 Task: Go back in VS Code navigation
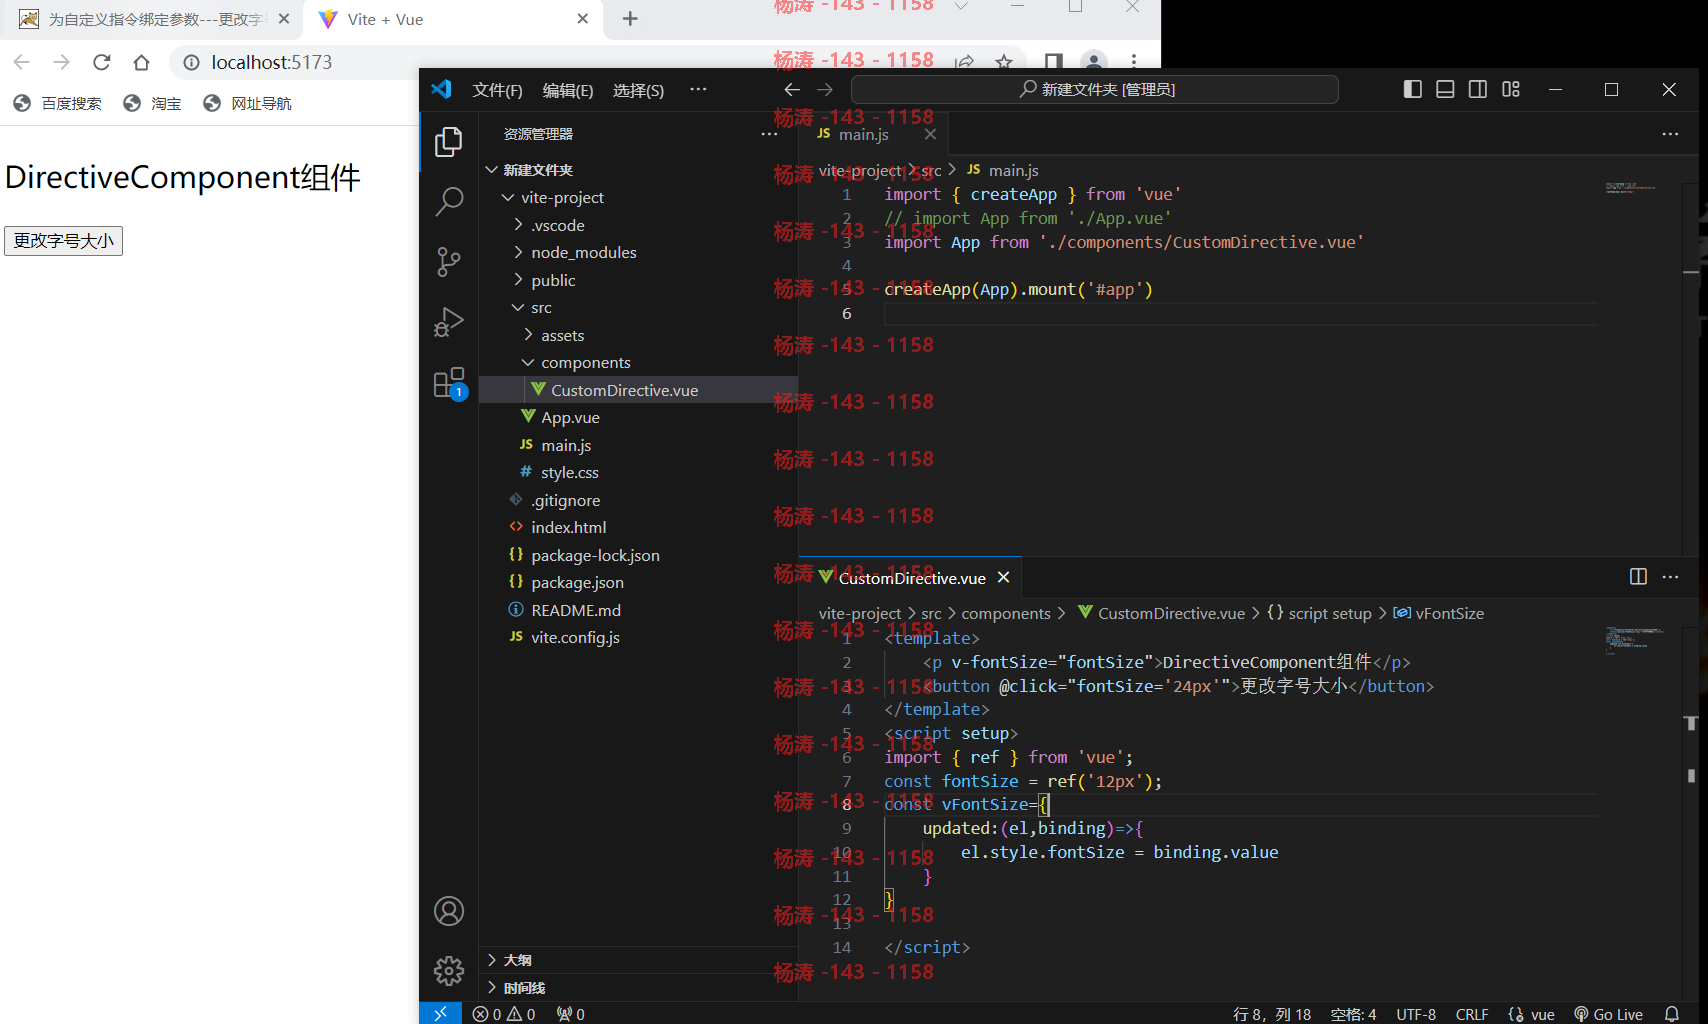click(792, 90)
